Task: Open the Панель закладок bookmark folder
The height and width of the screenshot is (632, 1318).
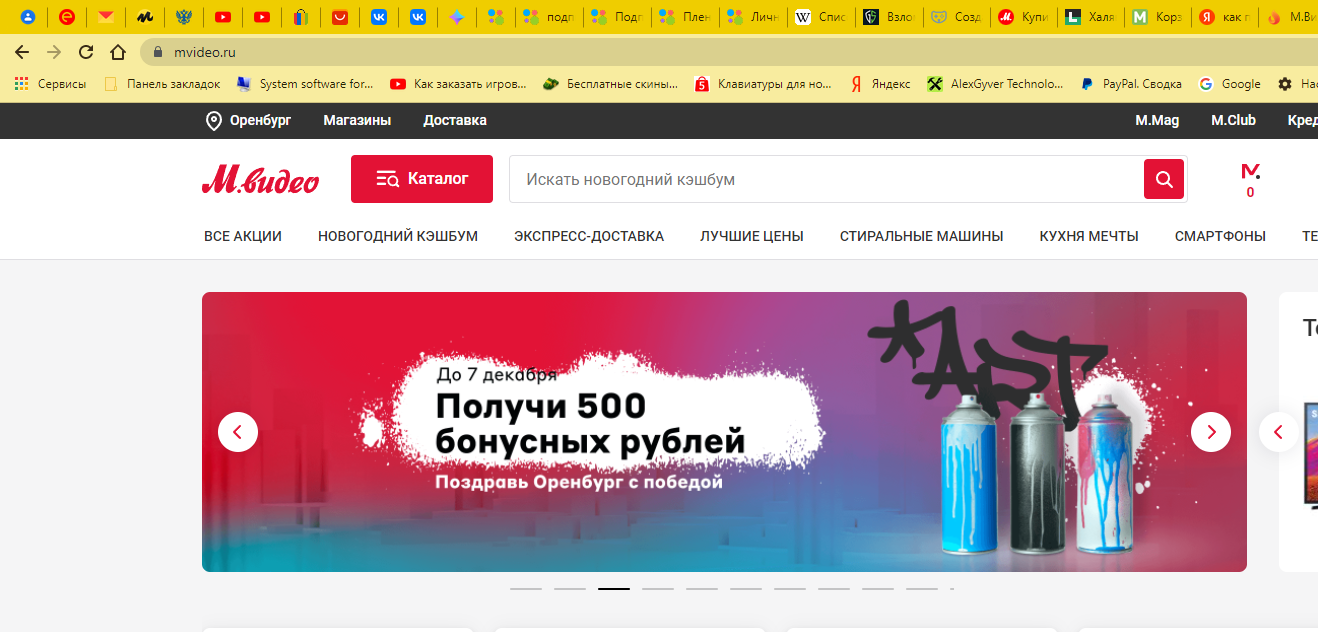Action: click(162, 84)
